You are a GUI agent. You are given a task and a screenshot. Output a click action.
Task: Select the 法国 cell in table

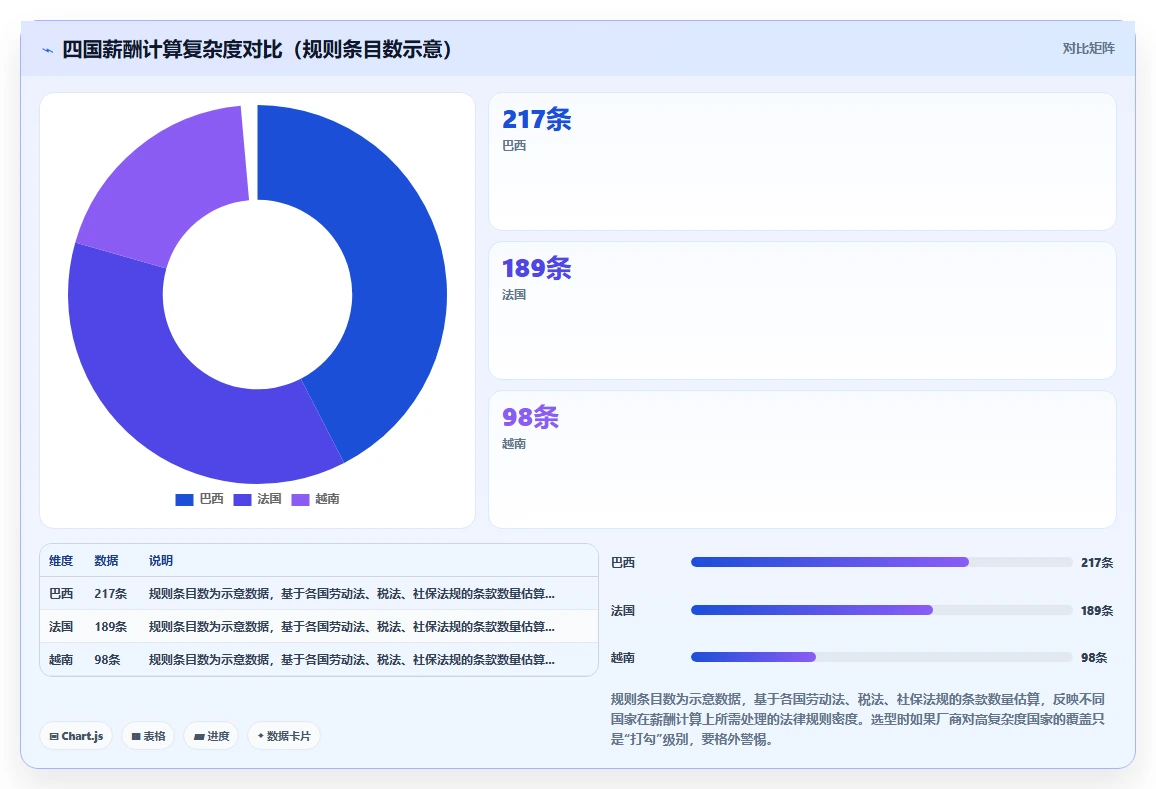[x=61, y=627]
